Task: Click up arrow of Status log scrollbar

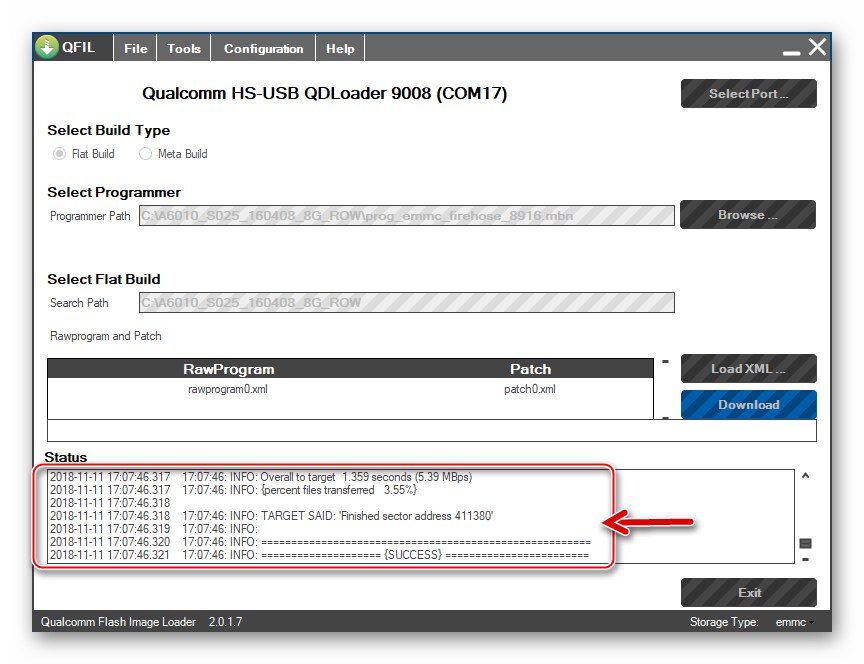Action: pos(805,476)
